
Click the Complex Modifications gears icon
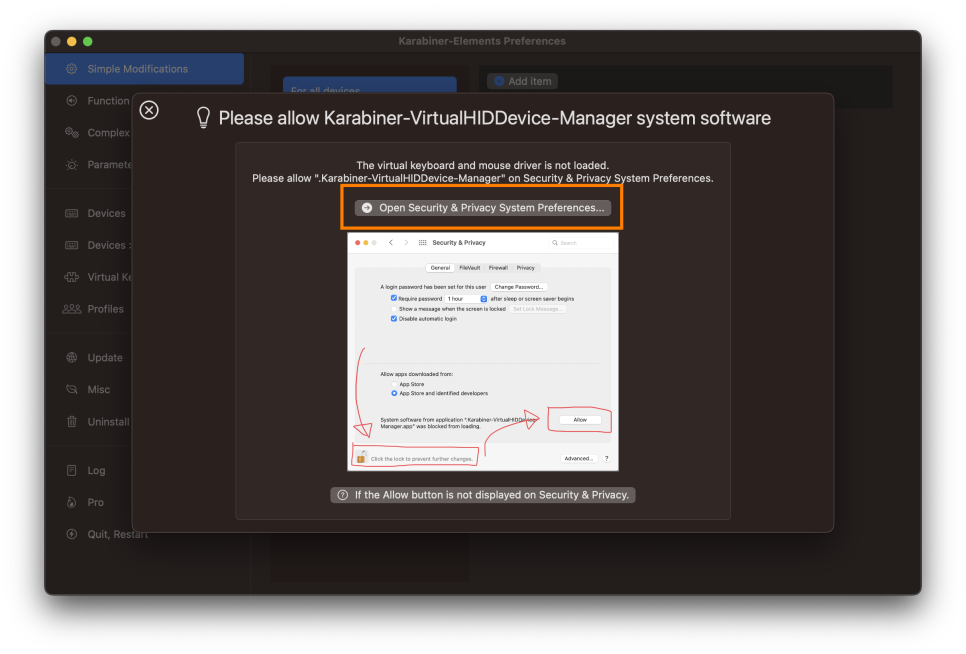[x=71, y=133]
